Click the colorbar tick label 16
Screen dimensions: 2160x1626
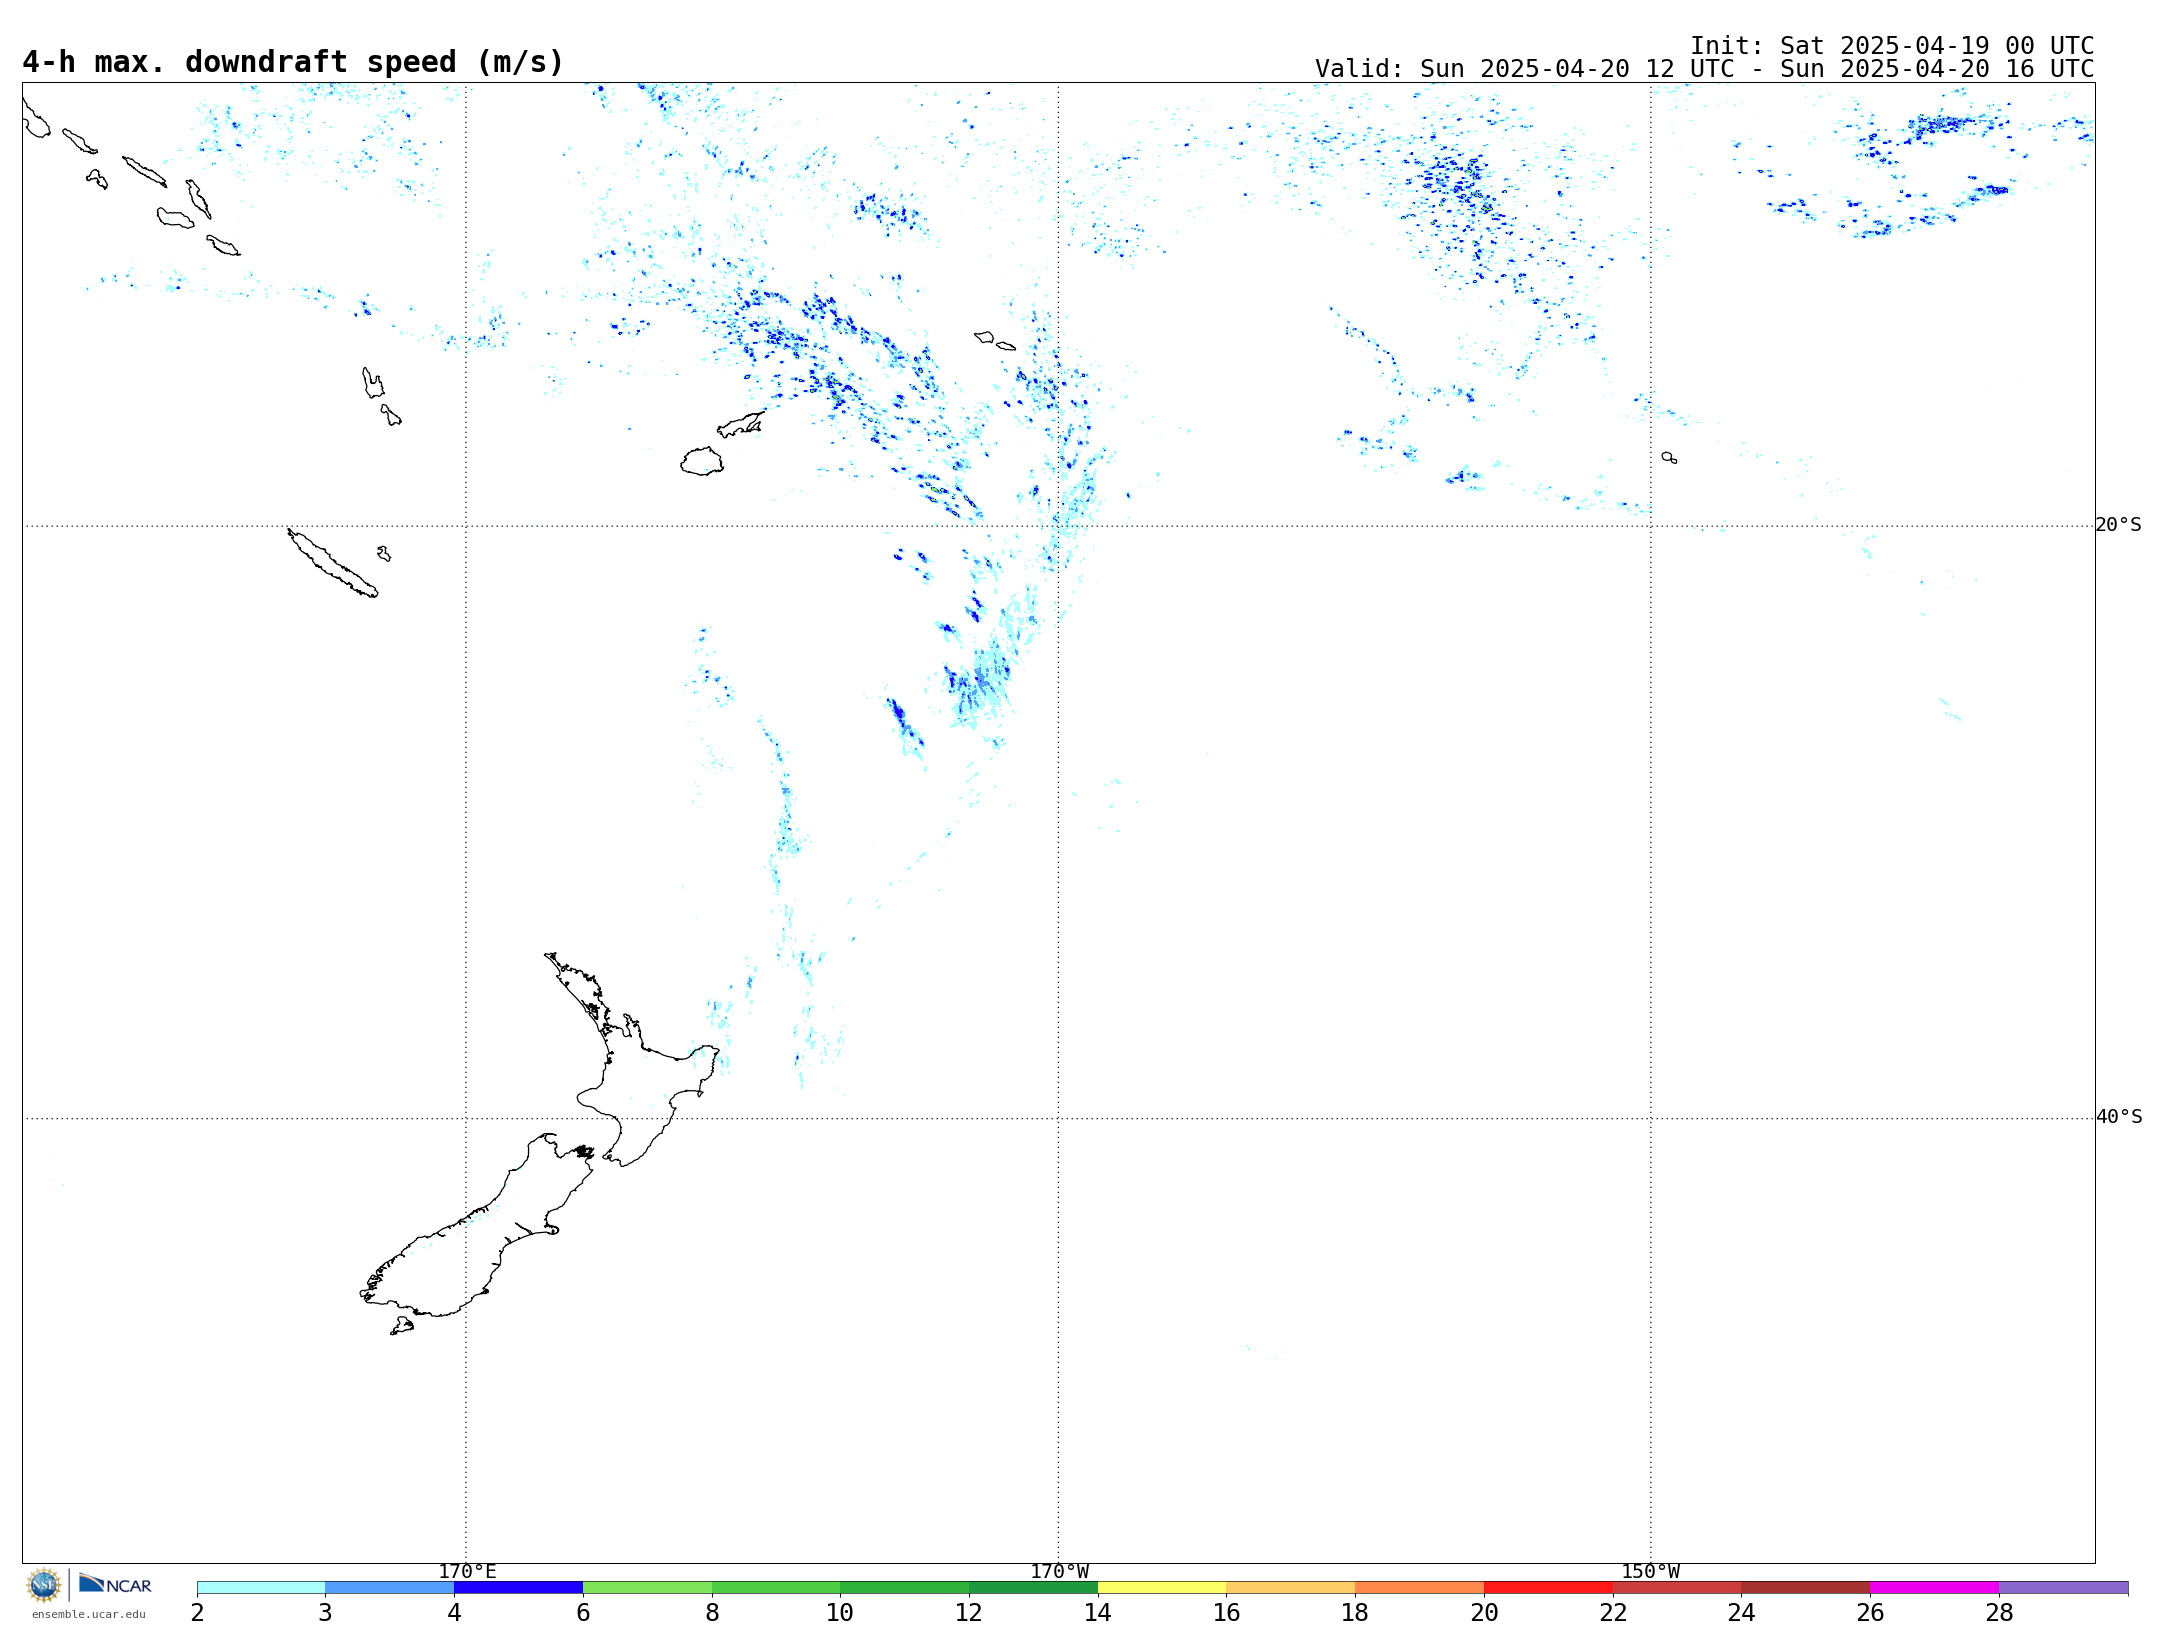coord(1227,1612)
